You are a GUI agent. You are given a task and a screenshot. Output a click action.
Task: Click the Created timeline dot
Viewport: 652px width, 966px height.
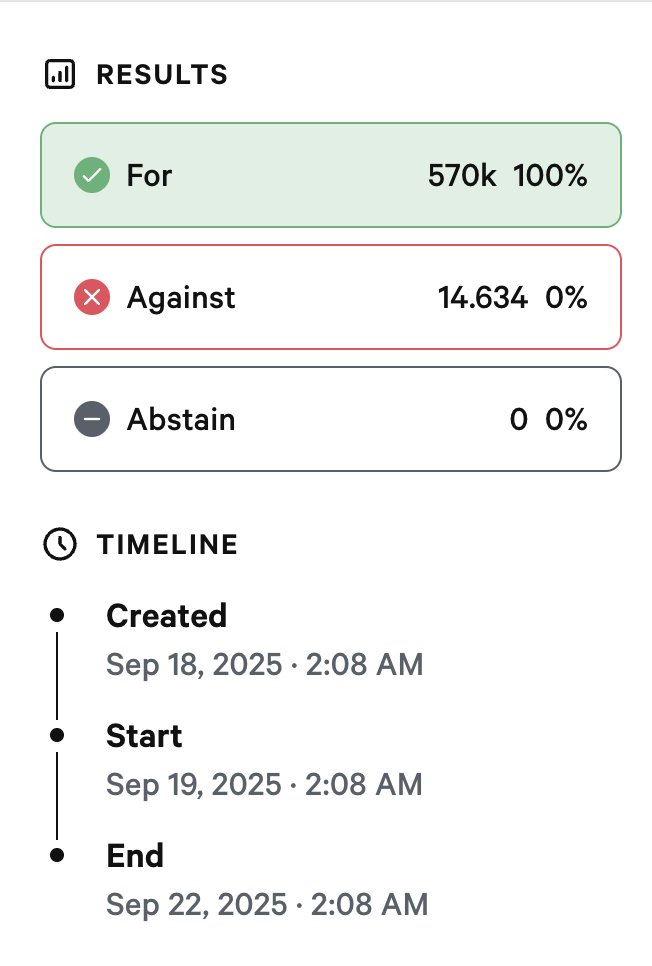57,614
